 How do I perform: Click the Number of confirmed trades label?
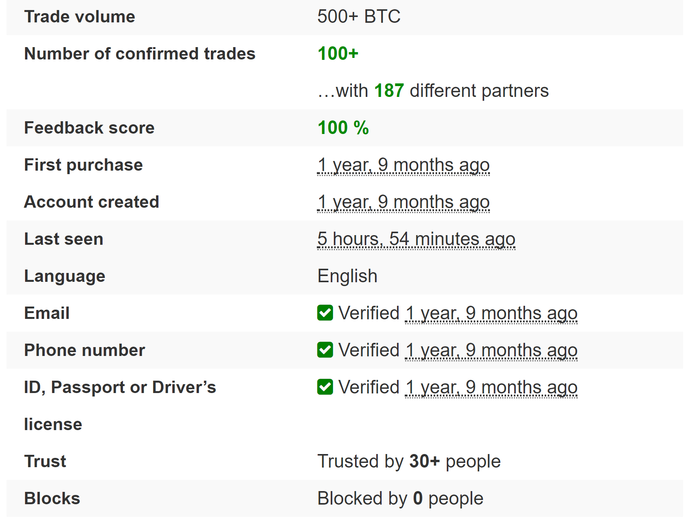pos(140,54)
